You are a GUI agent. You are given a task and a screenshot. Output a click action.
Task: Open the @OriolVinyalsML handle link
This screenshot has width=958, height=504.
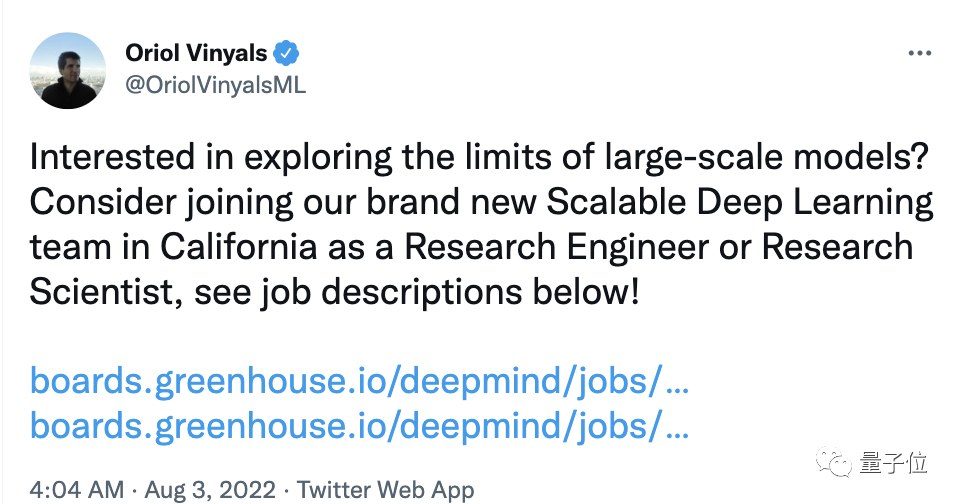click(215, 85)
